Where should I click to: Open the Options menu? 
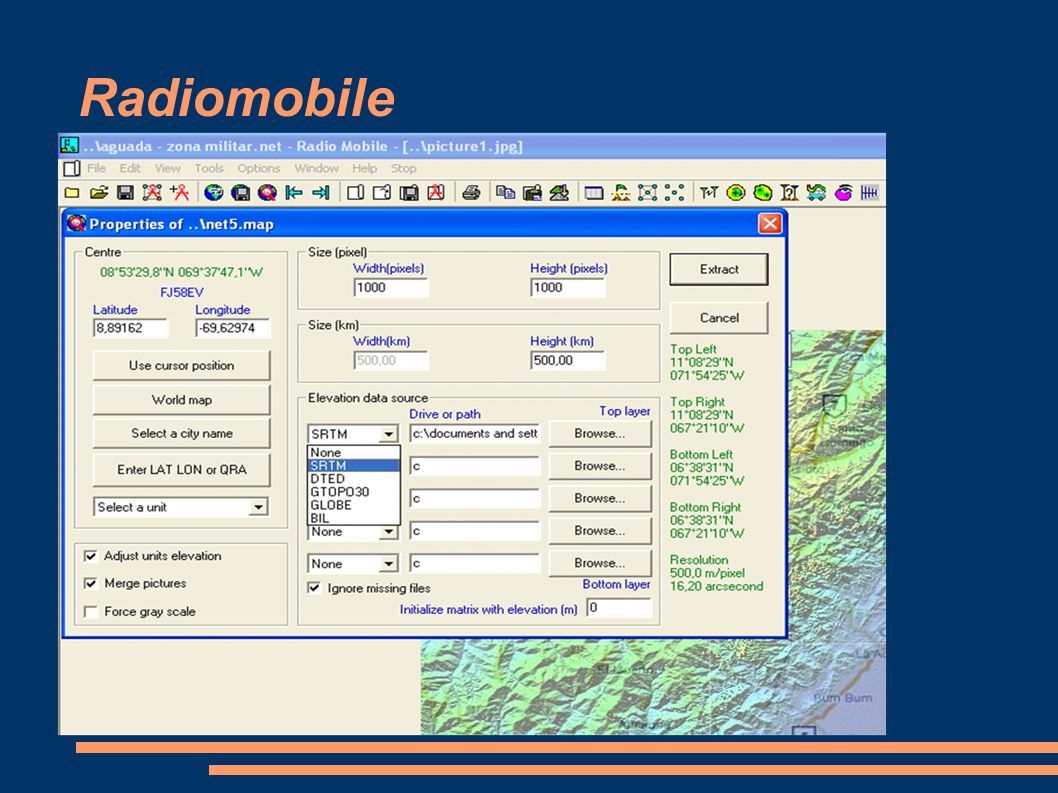coord(258,168)
